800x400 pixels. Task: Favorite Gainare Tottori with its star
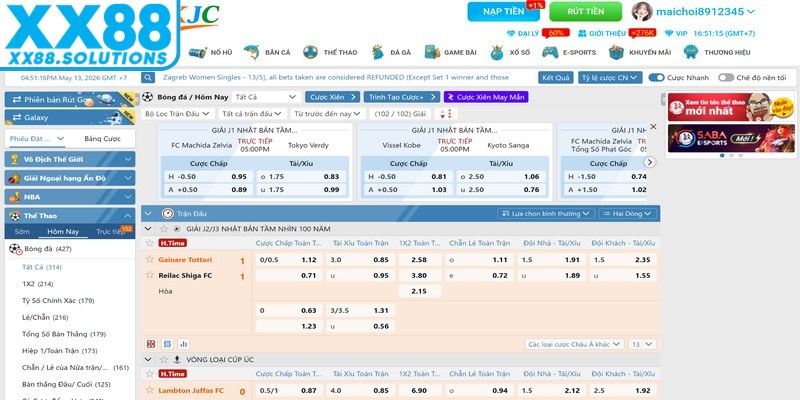coord(149,259)
